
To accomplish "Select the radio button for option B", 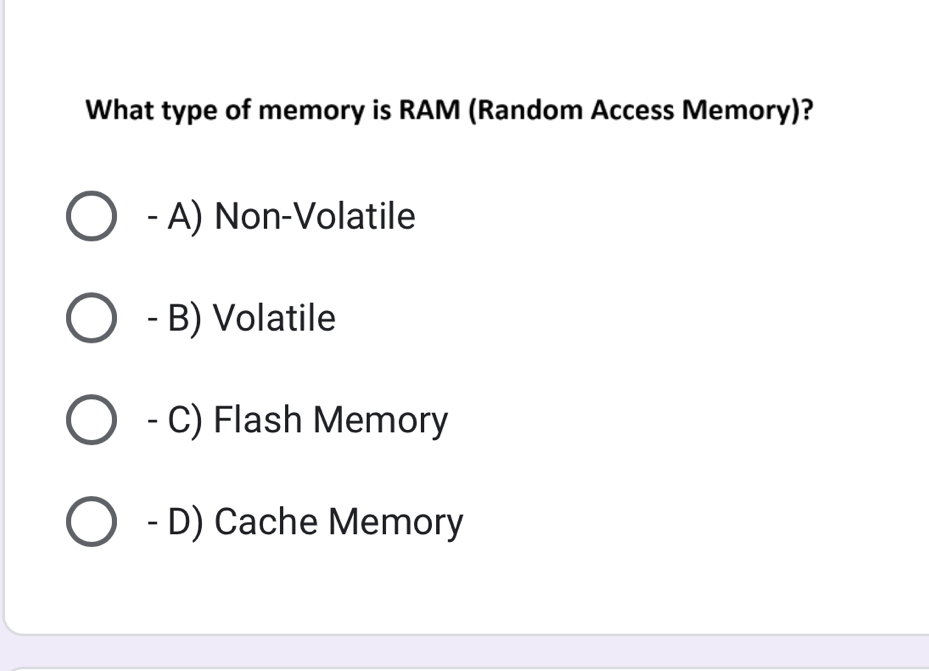I will 92,319.
